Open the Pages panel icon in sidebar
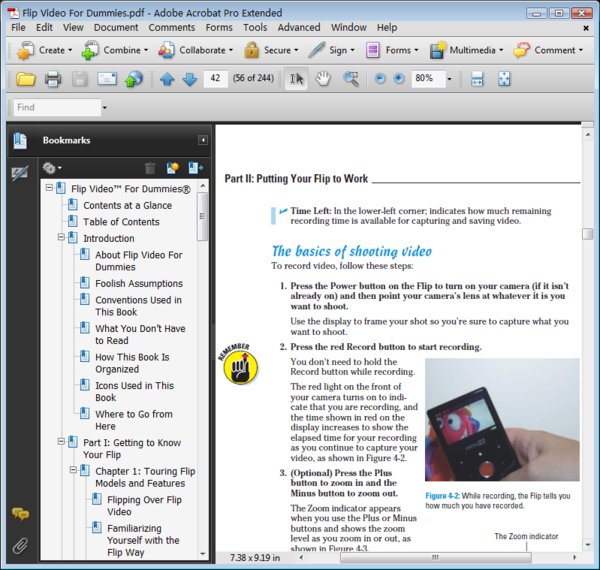This screenshot has width=600, height=570. pos(20,140)
